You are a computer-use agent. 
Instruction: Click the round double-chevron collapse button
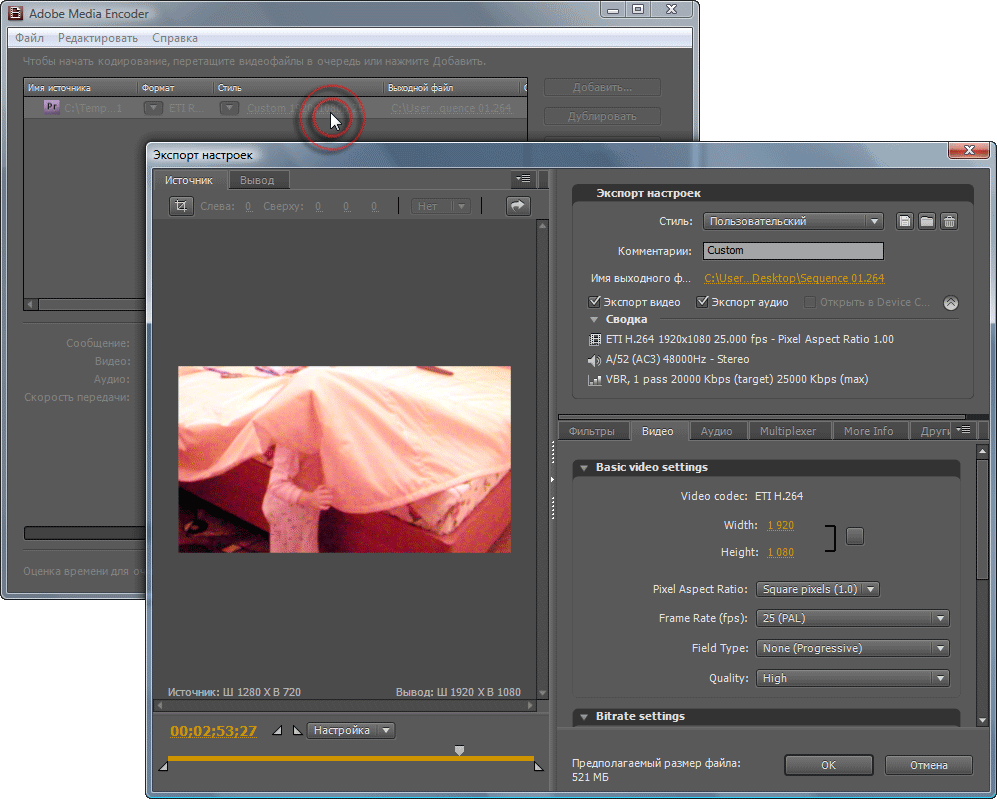950,302
